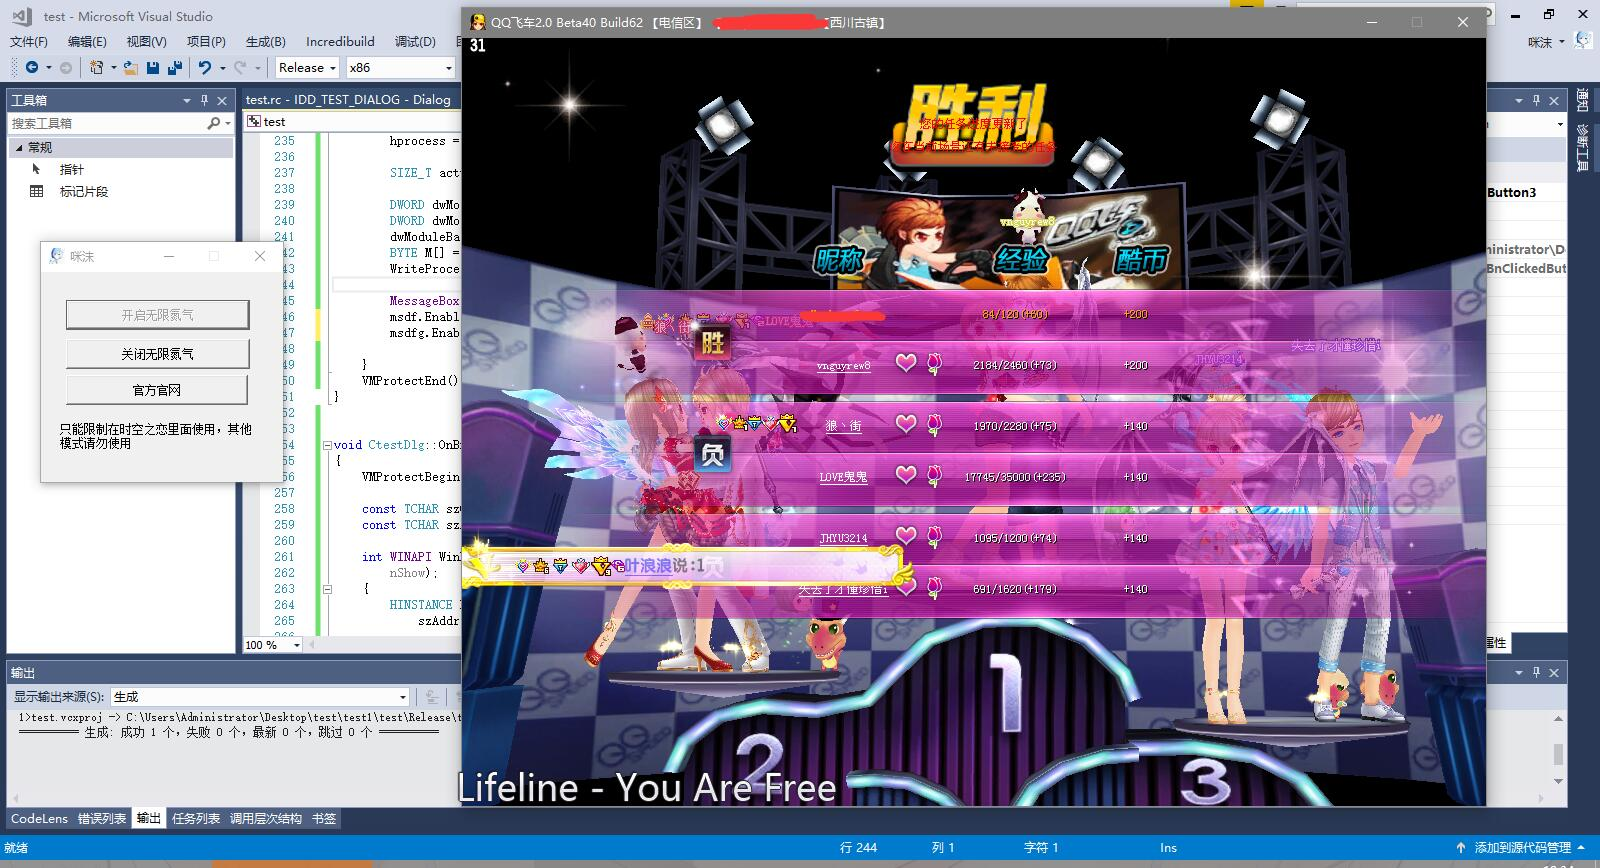Click the open file folder icon

131,67
